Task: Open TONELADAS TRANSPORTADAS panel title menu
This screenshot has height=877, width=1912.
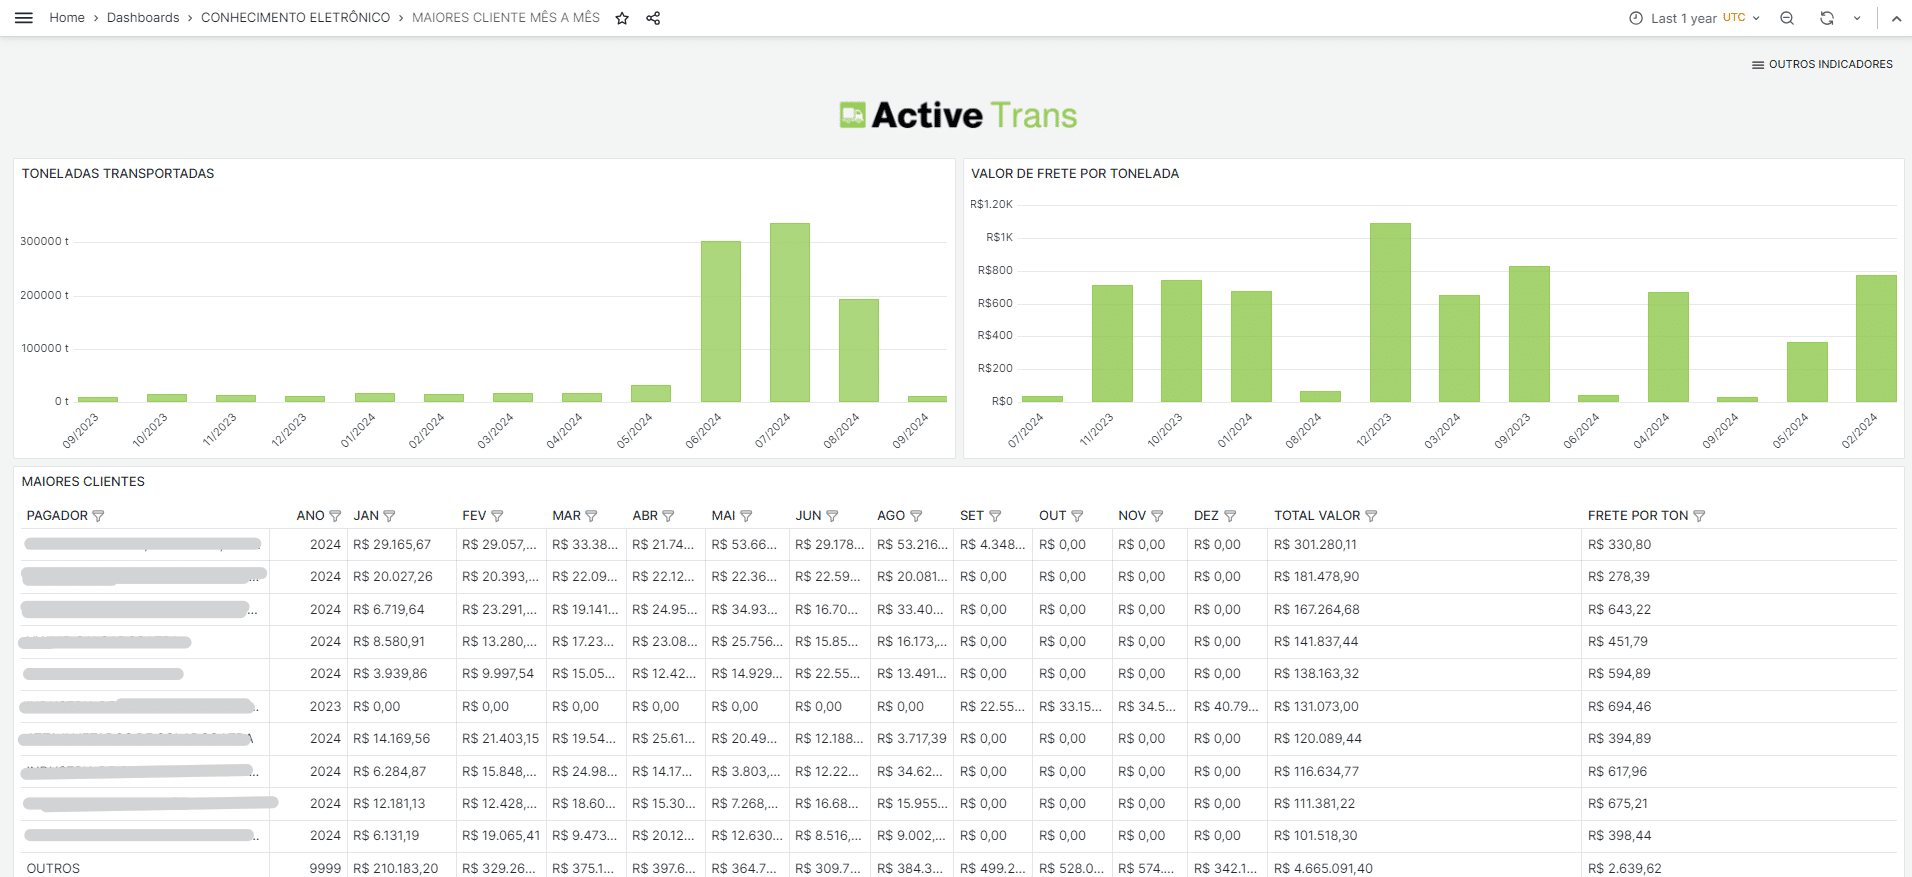Action: (118, 173)
